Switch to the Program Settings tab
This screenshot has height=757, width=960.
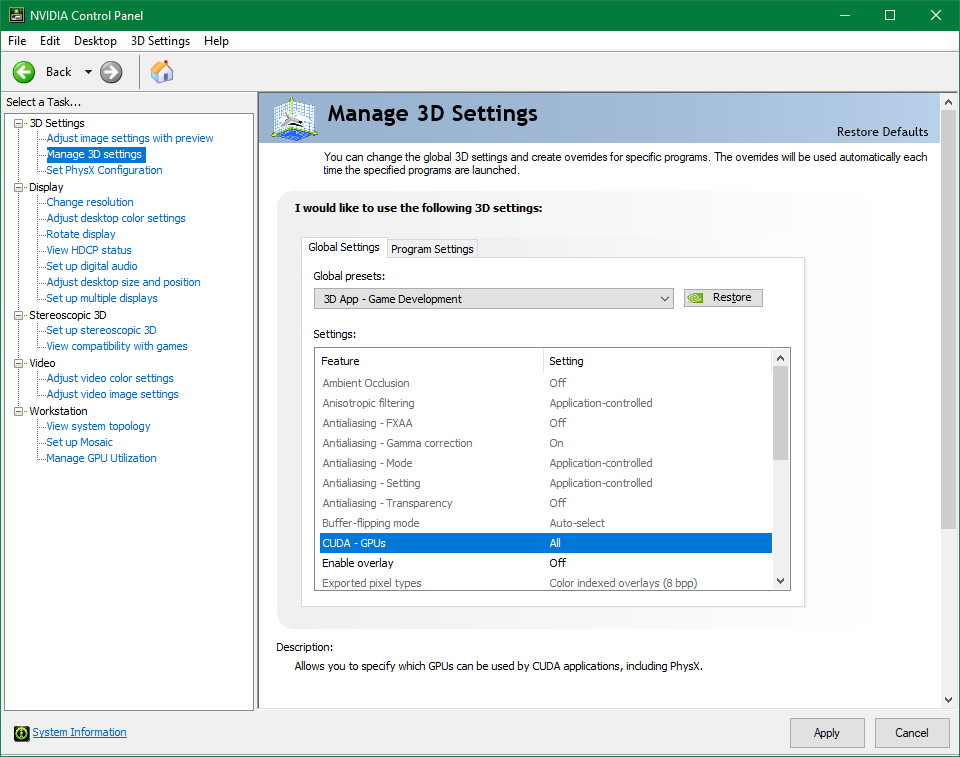pyautogui.click(x=432, y=249)
